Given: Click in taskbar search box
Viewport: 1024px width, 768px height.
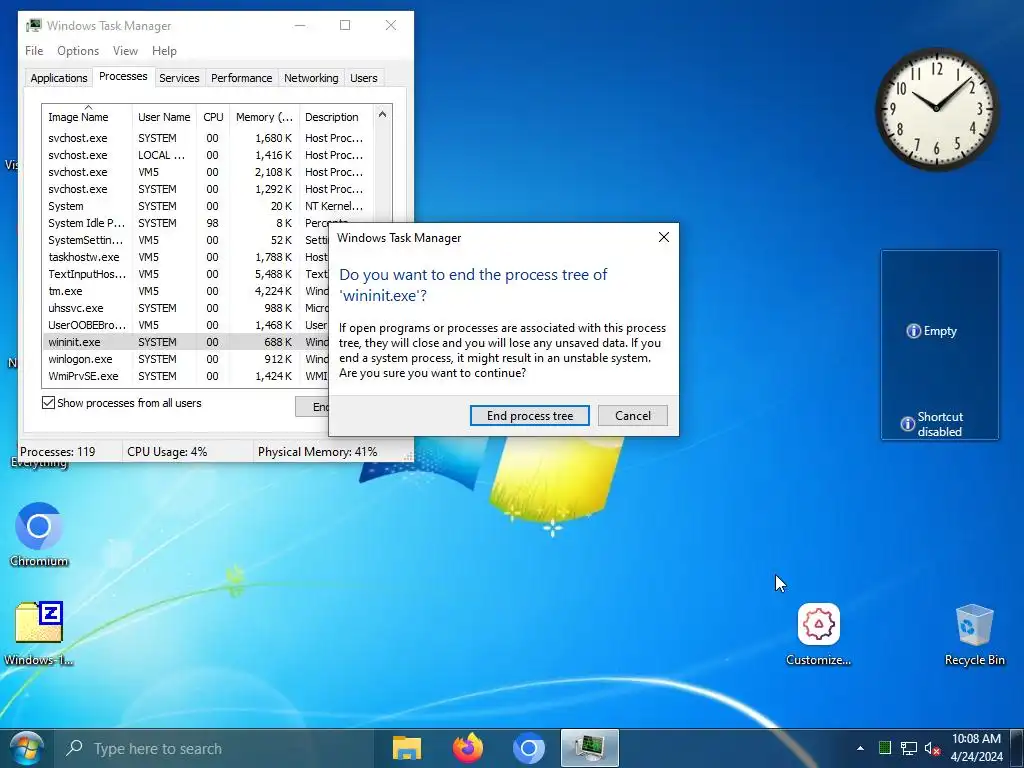Looking at the screenshot, I should coord(214,748).
